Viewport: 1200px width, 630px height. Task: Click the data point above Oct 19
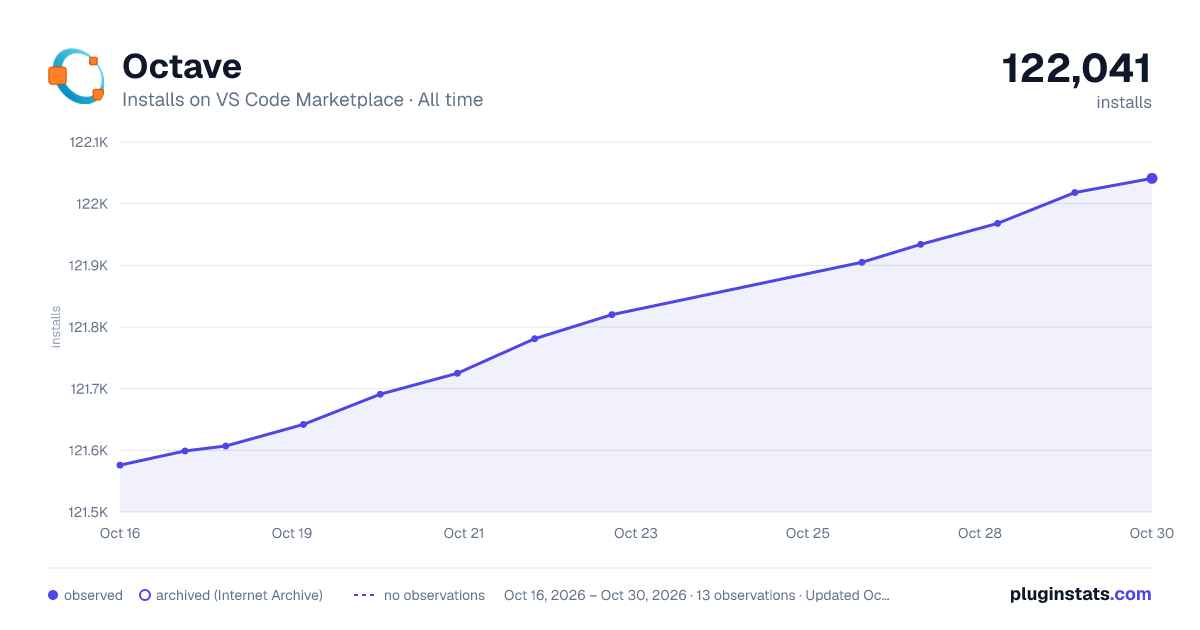pos(303,424)
